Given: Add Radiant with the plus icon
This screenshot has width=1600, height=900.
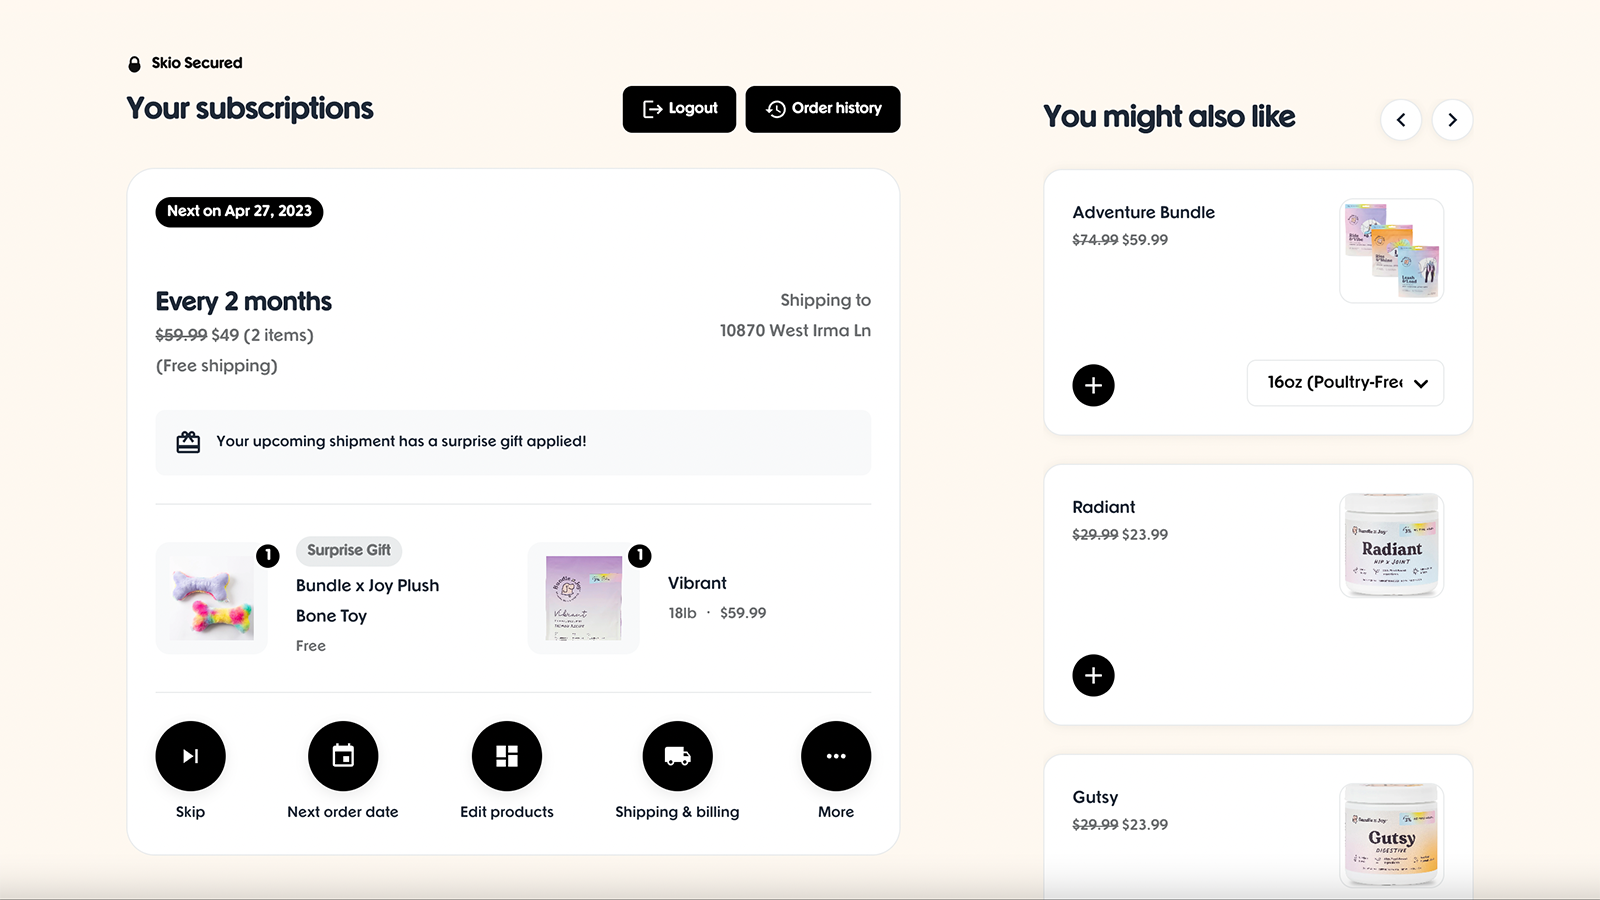Looking at the screenshot, I should click(x=1093, y=675).
